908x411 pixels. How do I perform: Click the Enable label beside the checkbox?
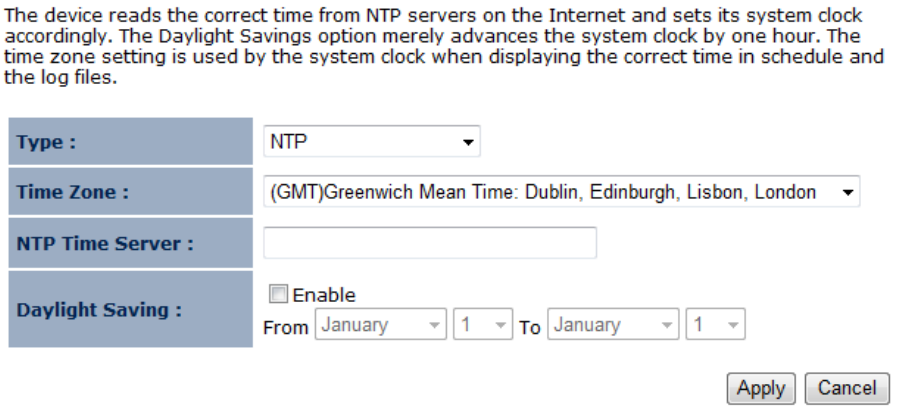tap(324, 295)
